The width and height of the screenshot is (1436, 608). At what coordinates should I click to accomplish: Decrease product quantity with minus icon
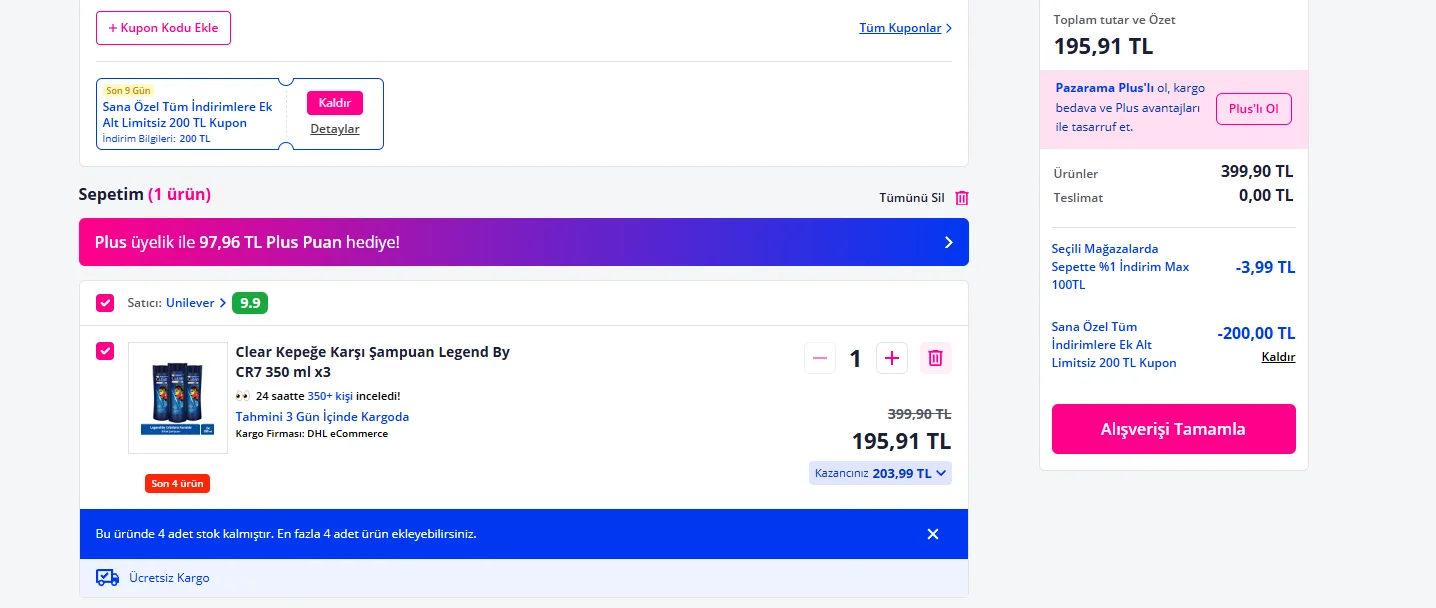point(820,358)
